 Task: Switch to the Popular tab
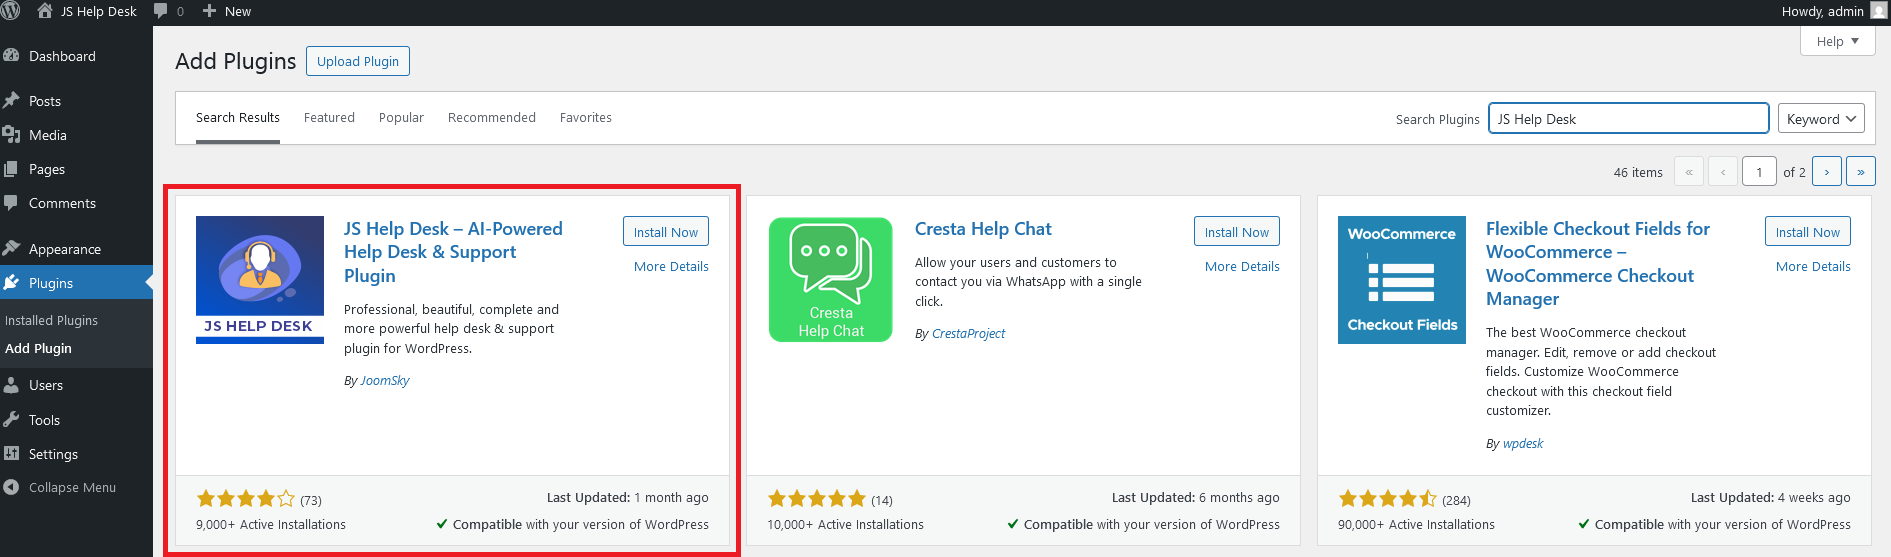click(401, 118)
